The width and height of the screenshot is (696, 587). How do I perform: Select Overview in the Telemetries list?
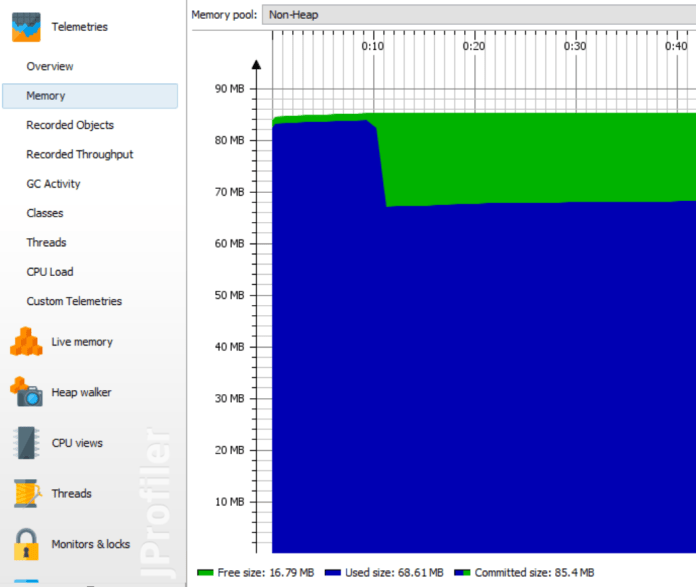pyautogui.click(x=50, y=67)
